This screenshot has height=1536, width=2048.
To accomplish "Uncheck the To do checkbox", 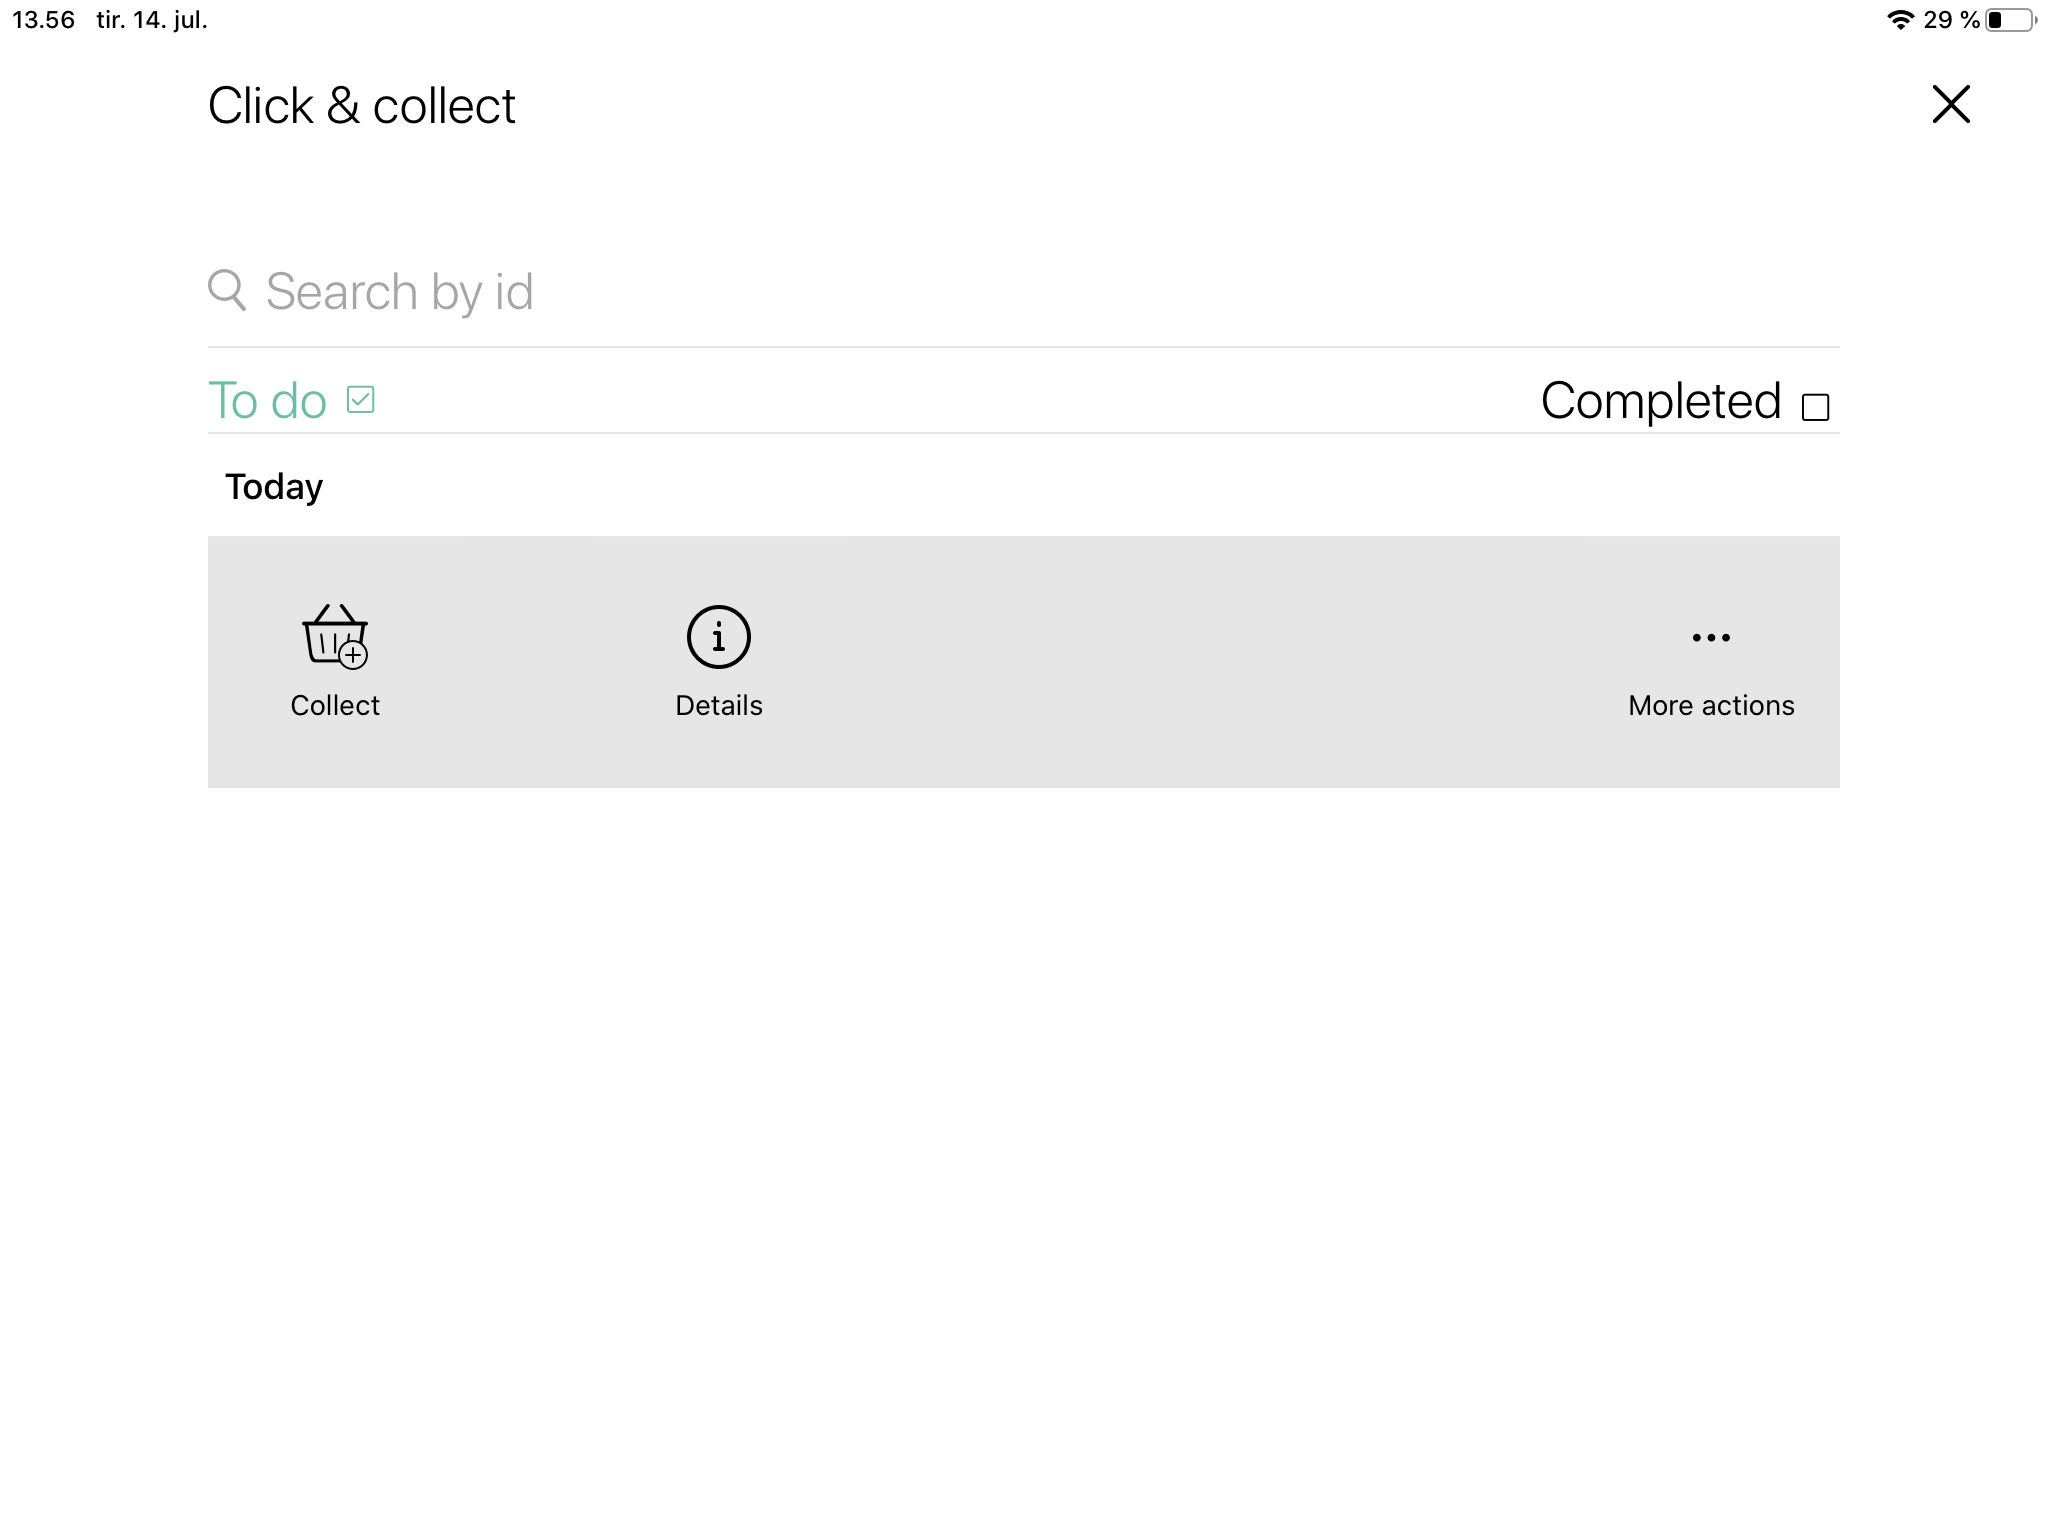I will click(x=360, y=400).
